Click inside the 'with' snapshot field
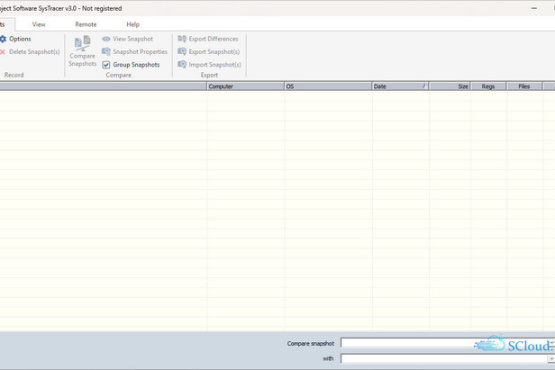555x370 pixels. pyautogui.click(x=444, y=359)
